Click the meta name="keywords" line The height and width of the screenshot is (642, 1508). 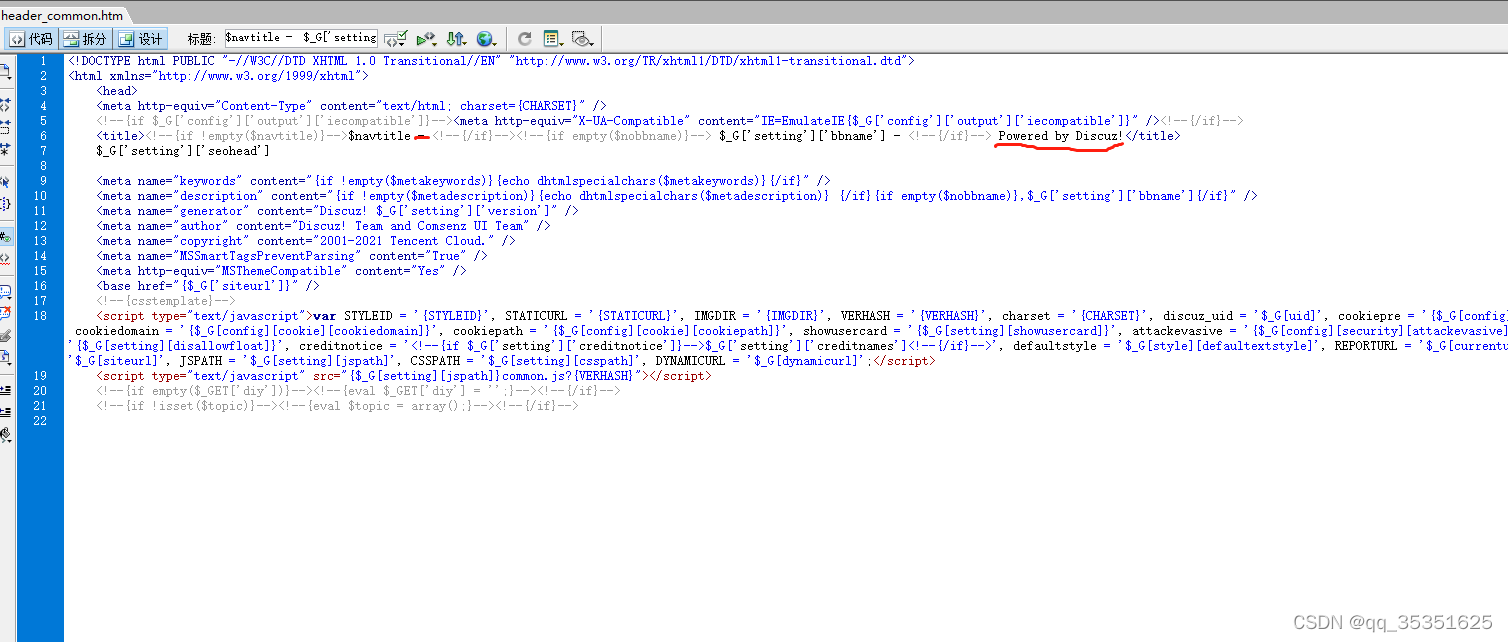coord(464,181)
